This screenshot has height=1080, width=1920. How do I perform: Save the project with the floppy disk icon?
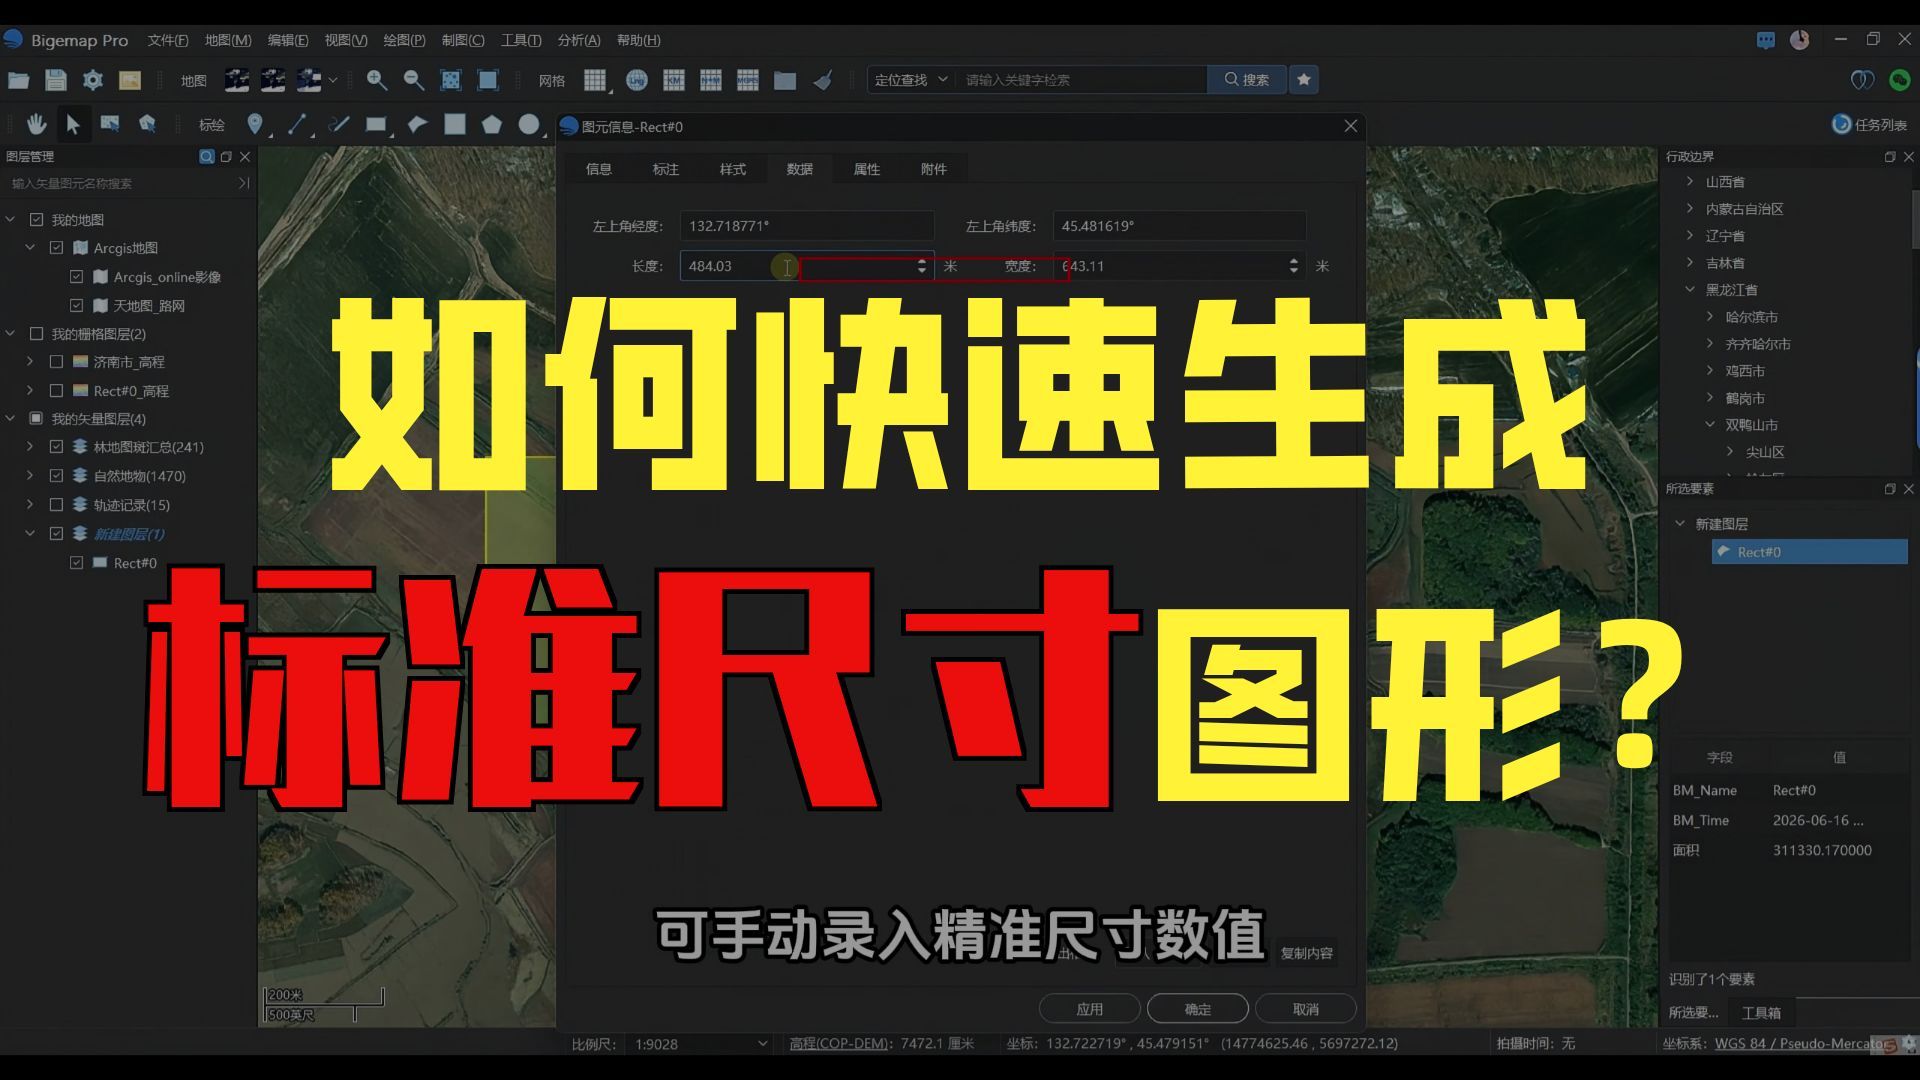[56, 80]
